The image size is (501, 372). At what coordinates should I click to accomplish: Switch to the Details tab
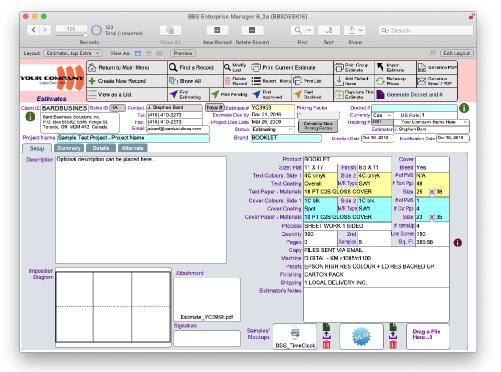(101, 148)
